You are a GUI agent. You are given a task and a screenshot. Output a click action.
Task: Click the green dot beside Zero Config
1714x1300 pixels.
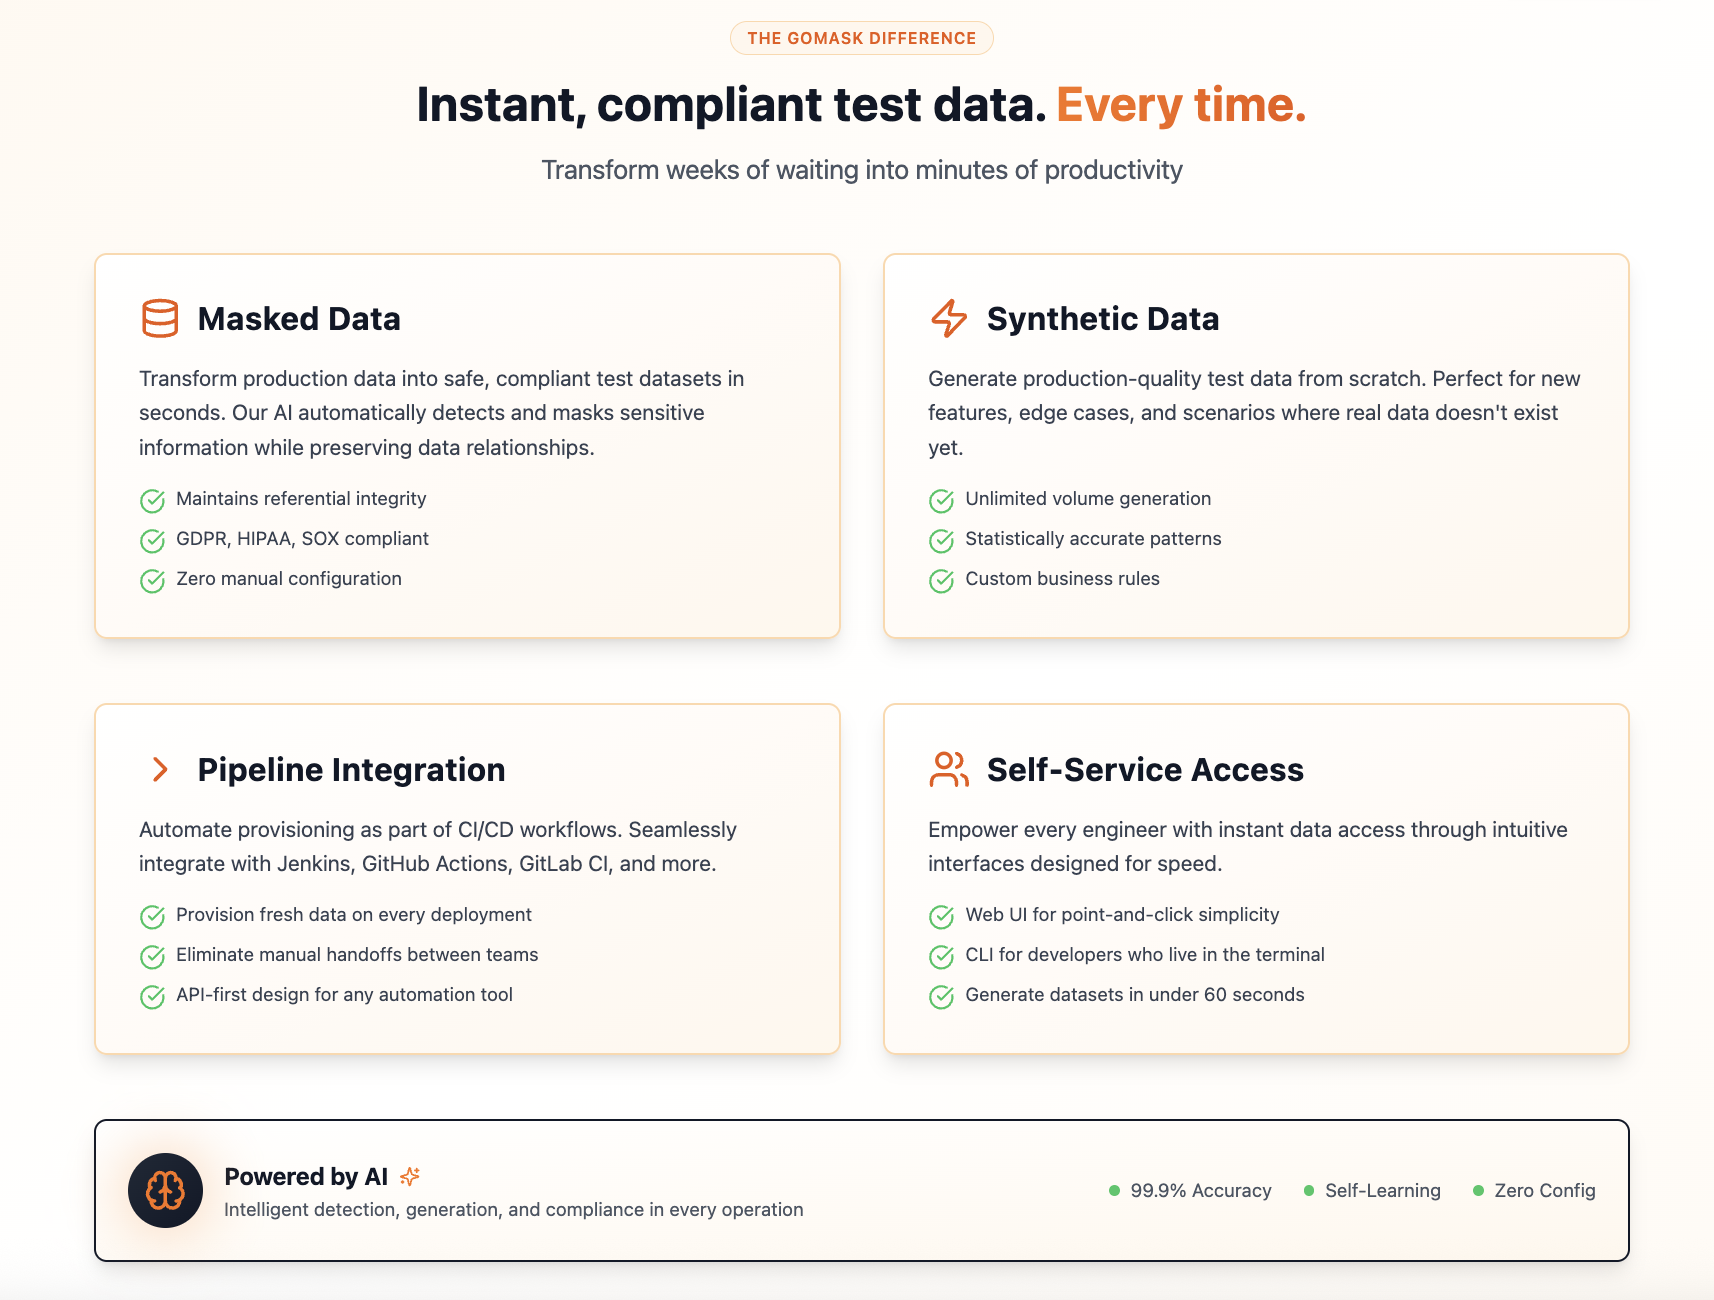pyautogui.click(x=1478, y=1190)
